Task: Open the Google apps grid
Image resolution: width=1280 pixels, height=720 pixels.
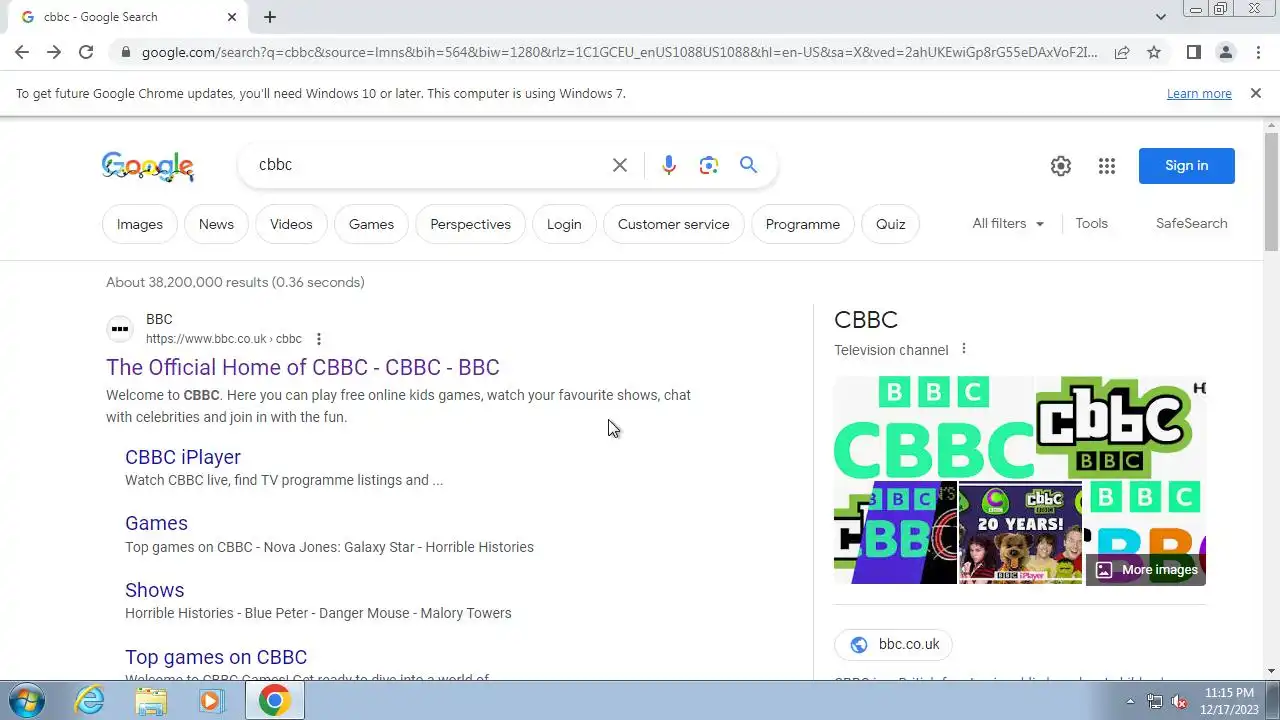Action: (x=1106, y=166)
